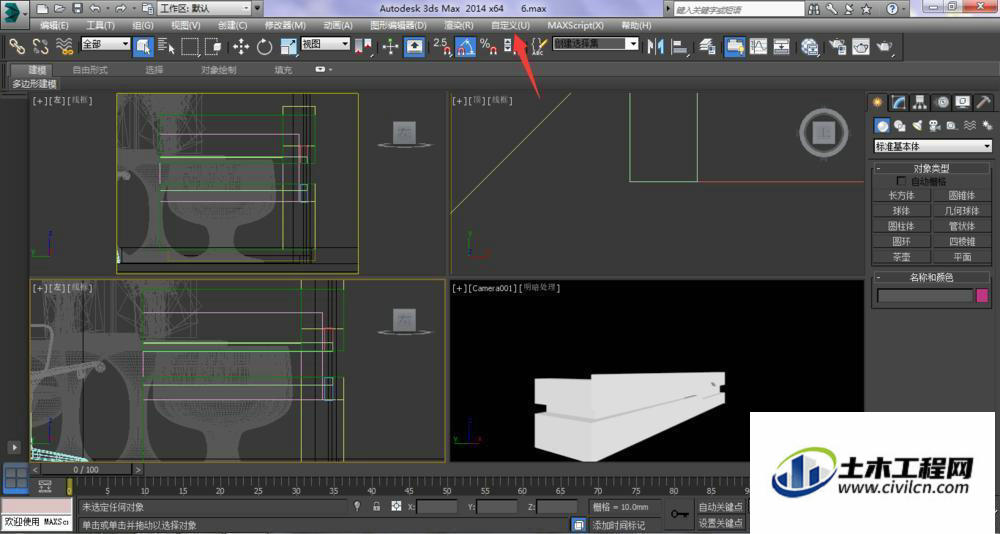Click the Open File folder icon

pyautogui.click(x=59, y=8)
